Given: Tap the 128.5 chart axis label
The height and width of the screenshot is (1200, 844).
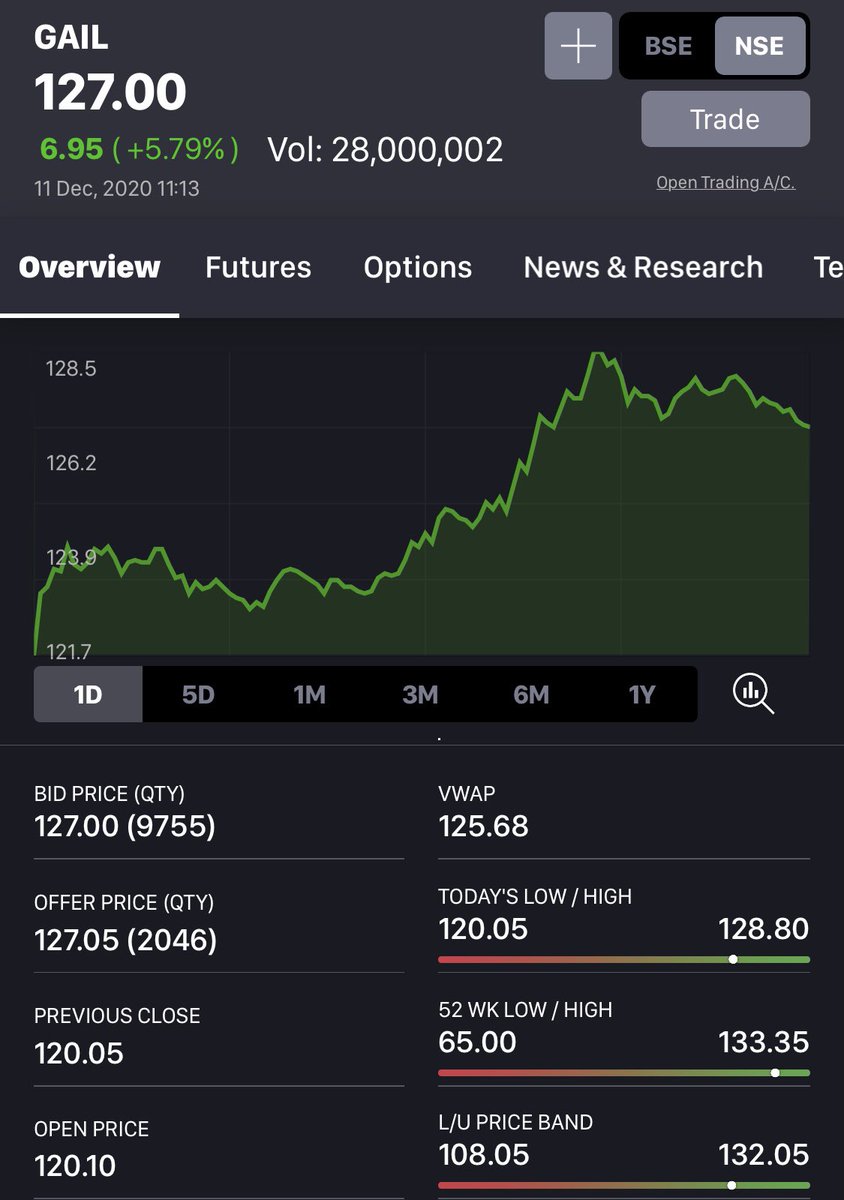Looking at the screenshot, I should coord(71,369).
